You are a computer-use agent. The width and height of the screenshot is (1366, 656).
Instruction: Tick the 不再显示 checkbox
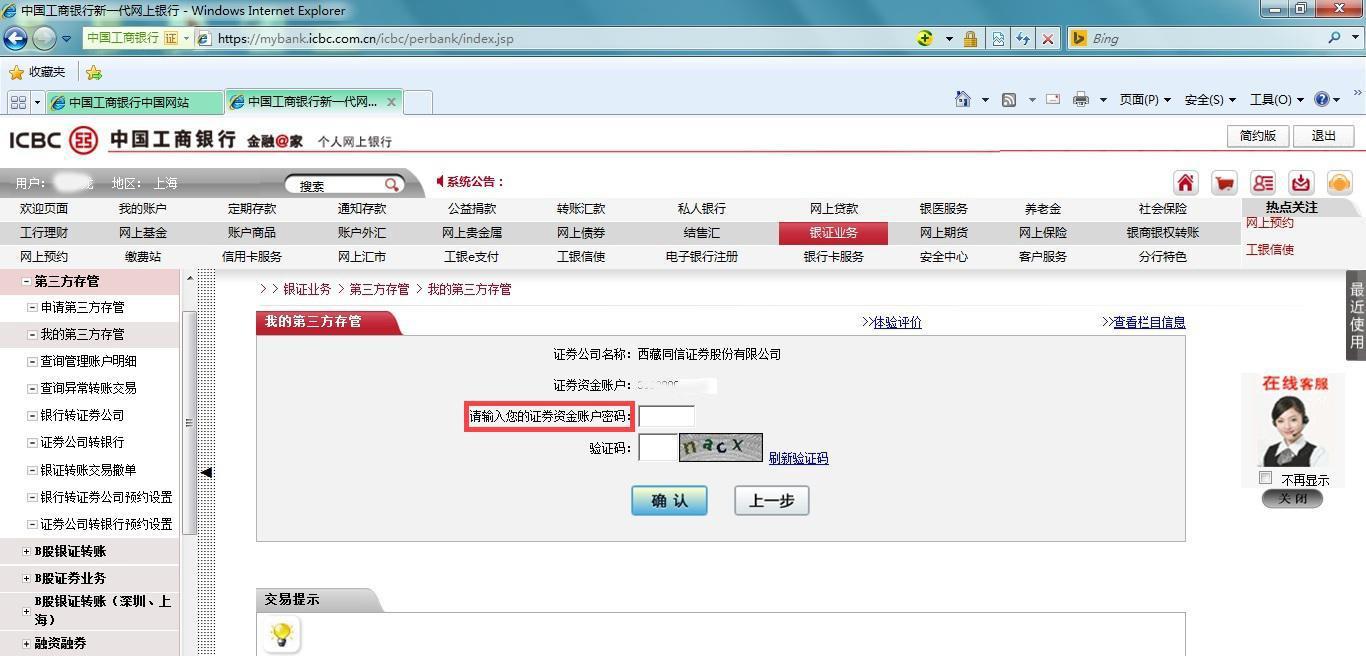1266,479
